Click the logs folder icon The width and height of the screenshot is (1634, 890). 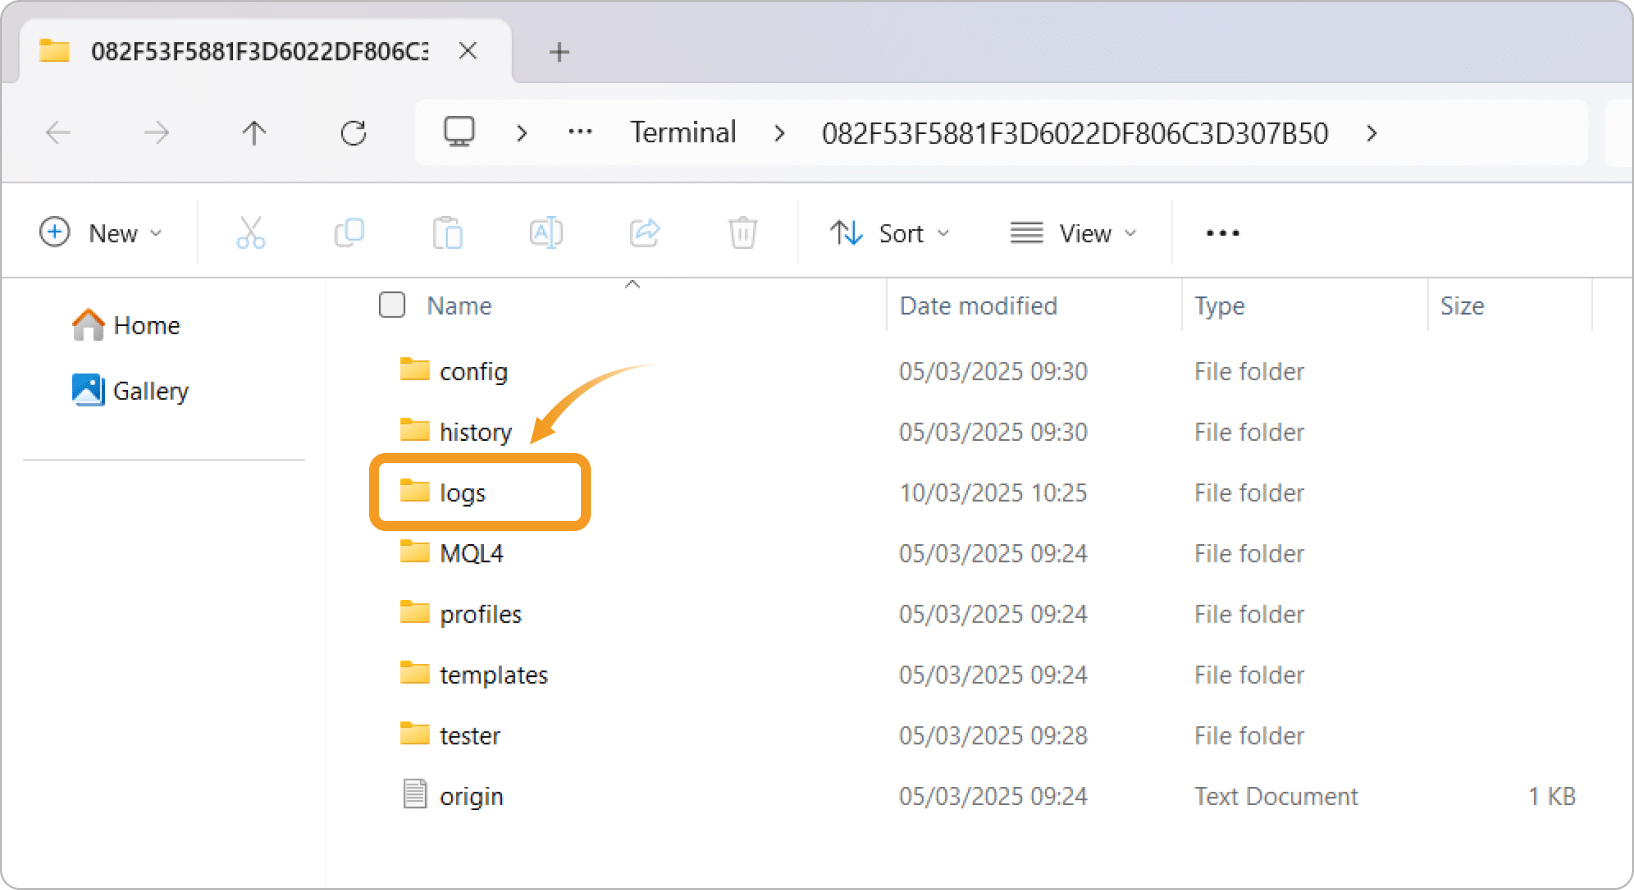[x=414, y=491]
